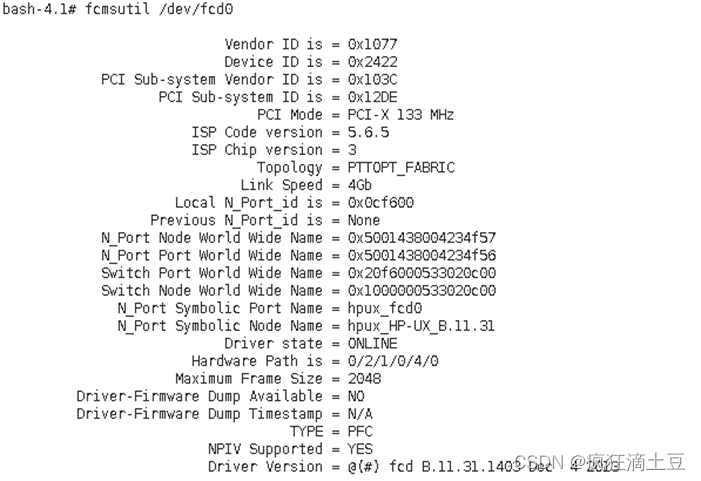Click the fcmsutil /dev/fcd0 command line
Screen dimensions: 701x481
118,9
